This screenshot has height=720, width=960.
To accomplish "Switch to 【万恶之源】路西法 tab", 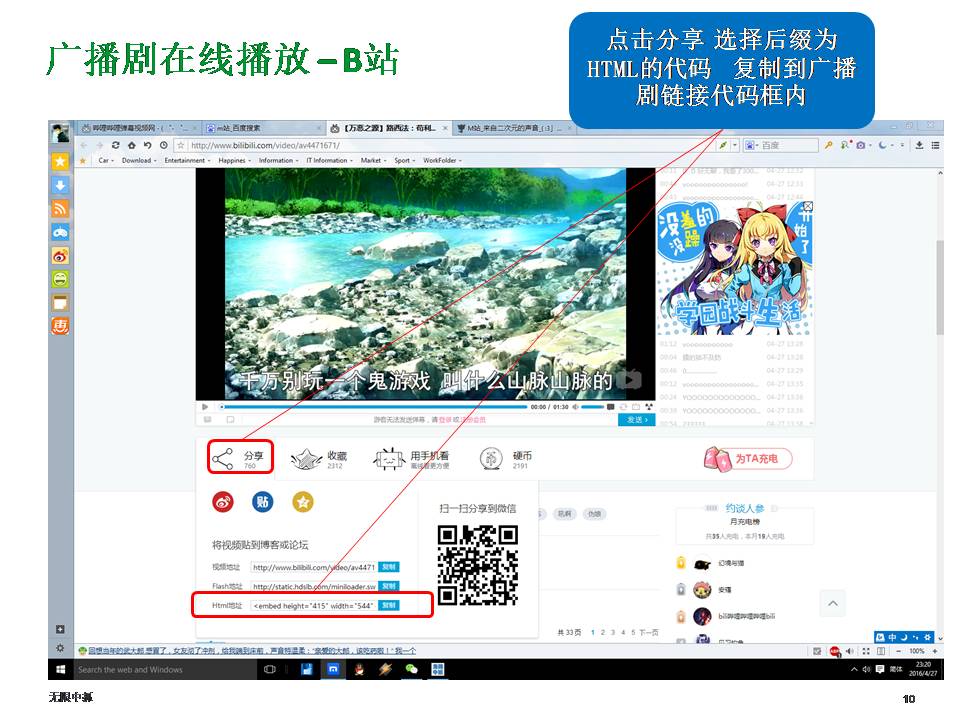I will [389, 128].
